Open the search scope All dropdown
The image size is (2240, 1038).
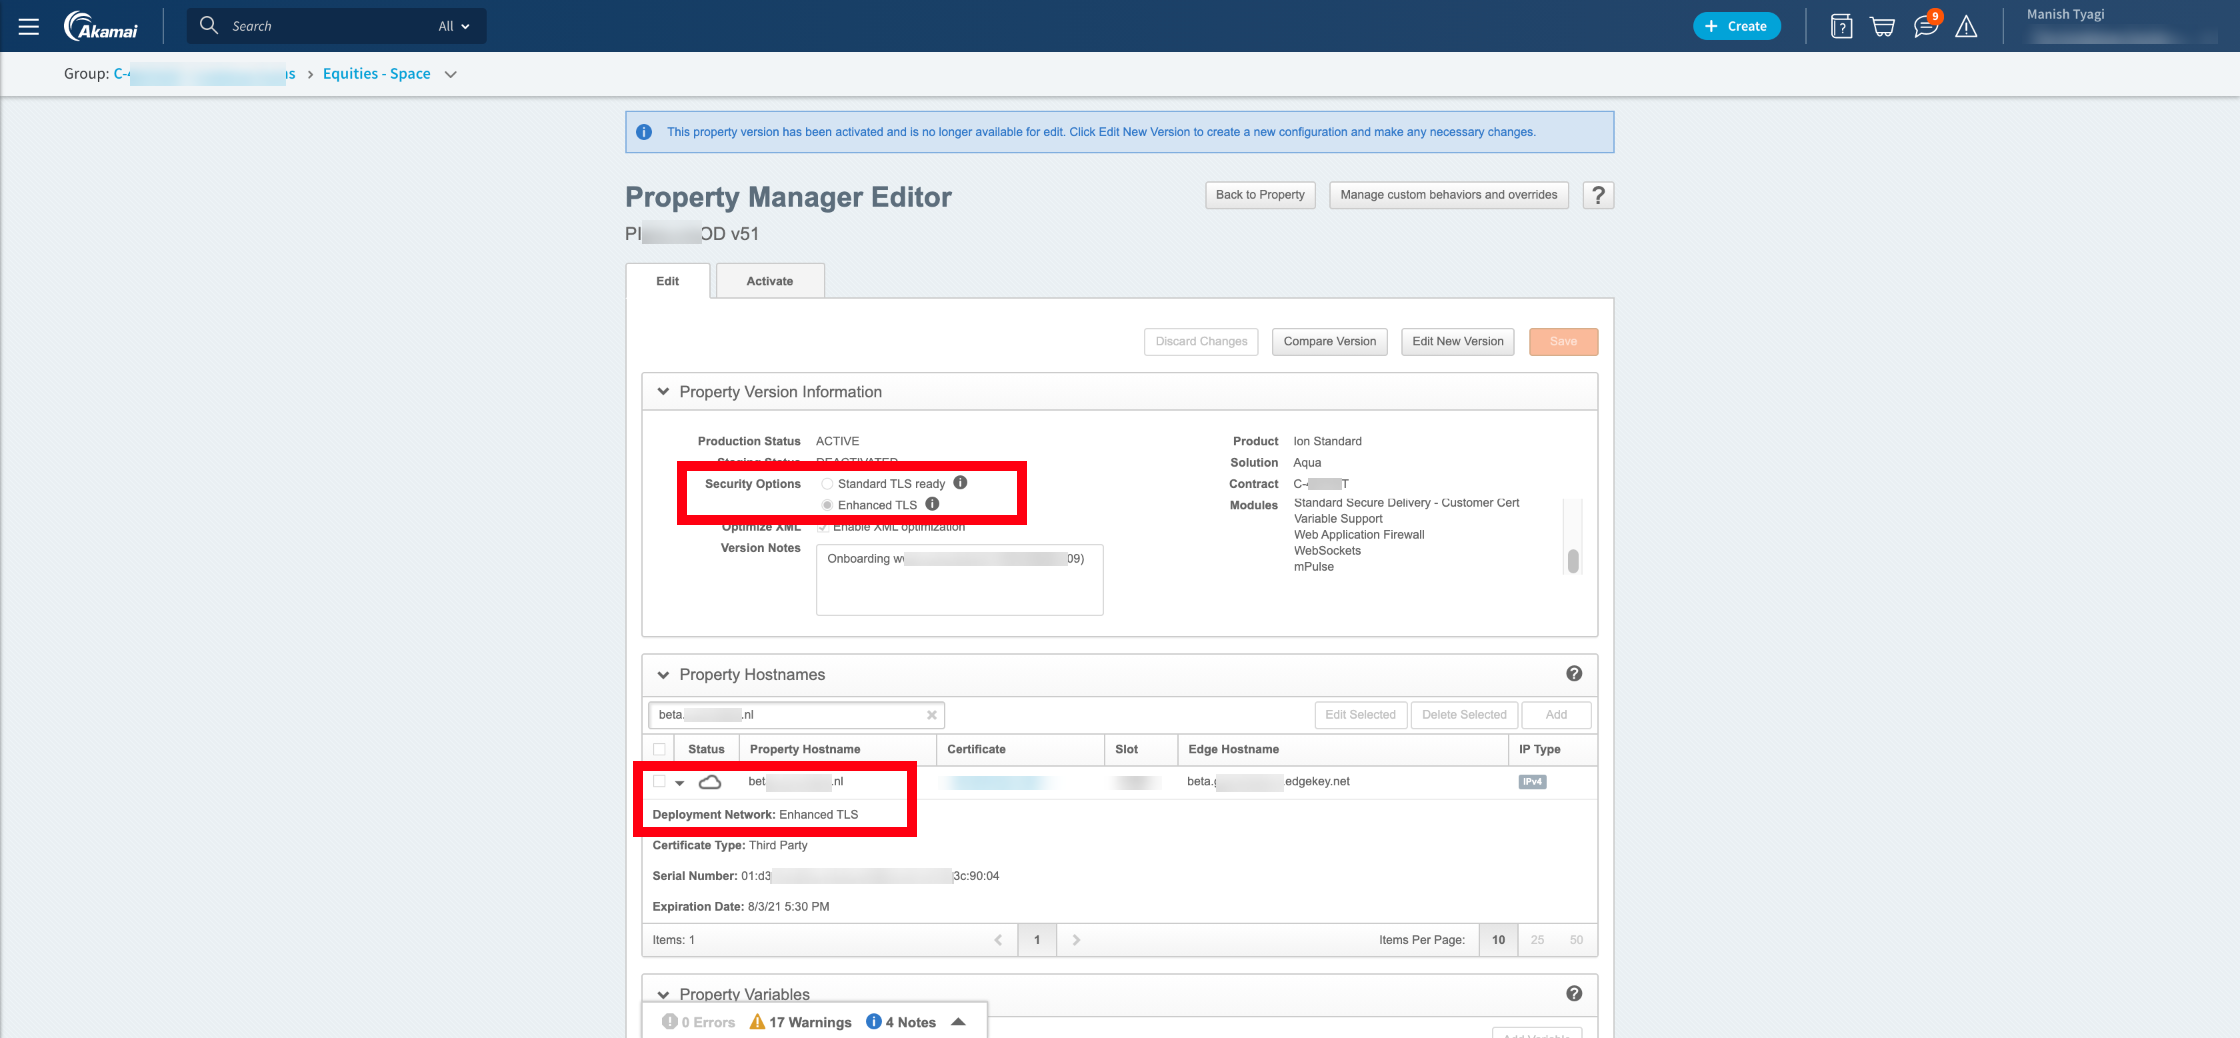click(453, 27)
